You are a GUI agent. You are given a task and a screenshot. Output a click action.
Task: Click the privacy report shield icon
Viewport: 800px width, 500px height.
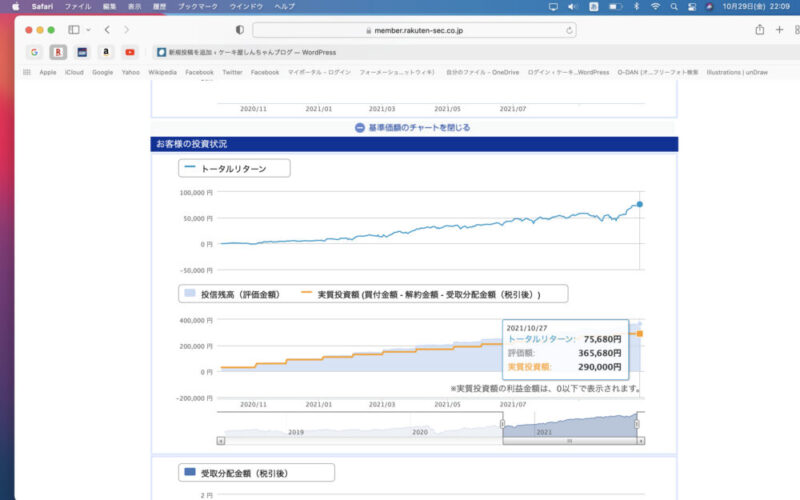click(239, 30)
